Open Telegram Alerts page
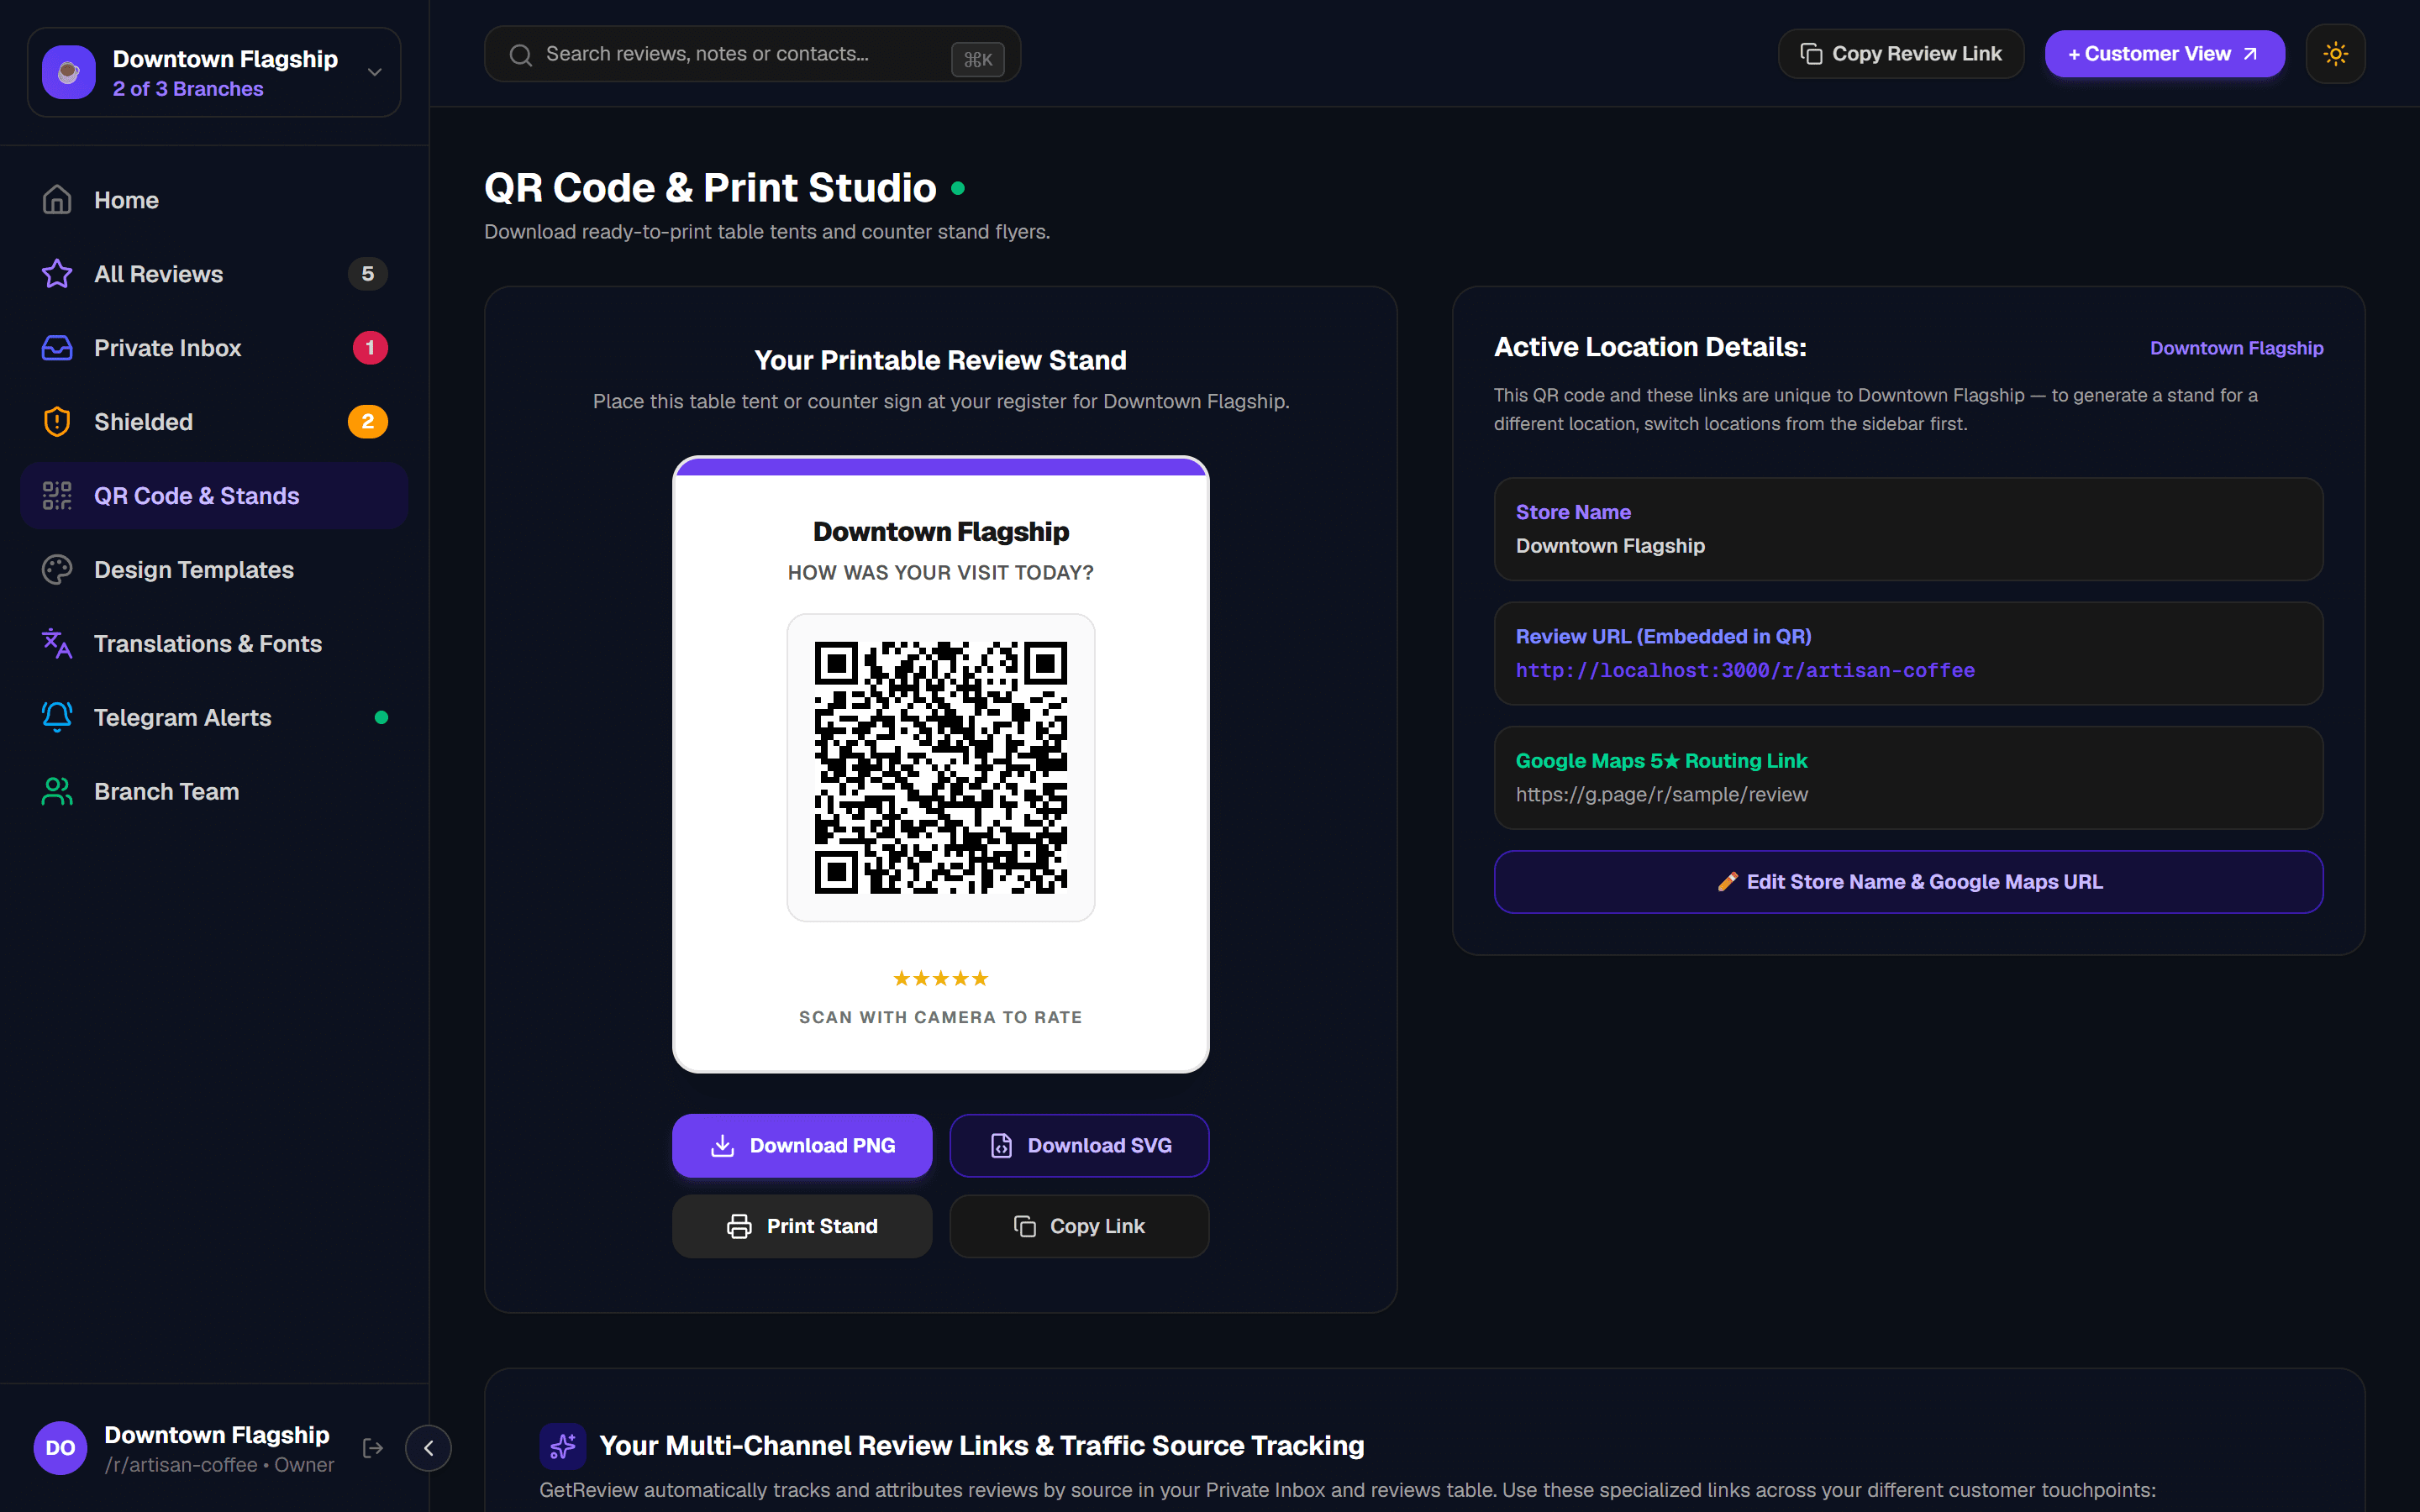This screenshot has width=2420, height=1512. [214, 718]
